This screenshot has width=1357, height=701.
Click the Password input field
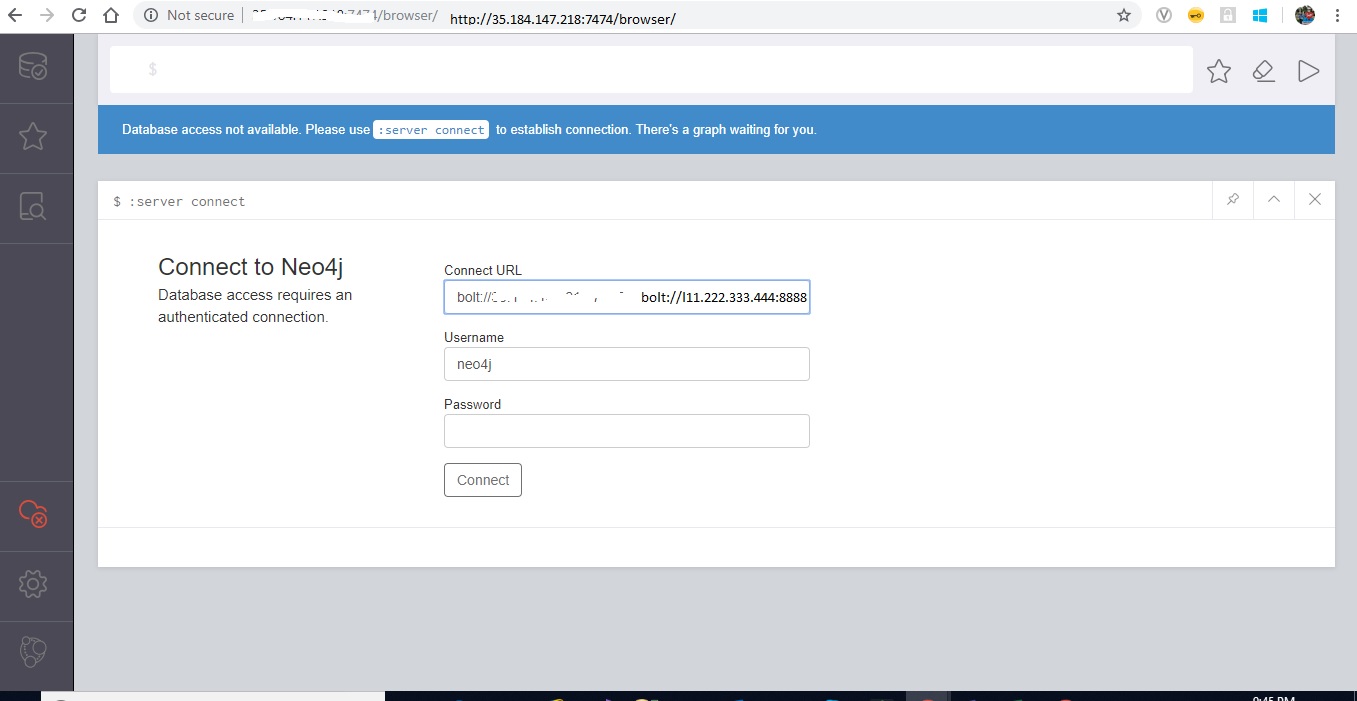tap(627, 431)
